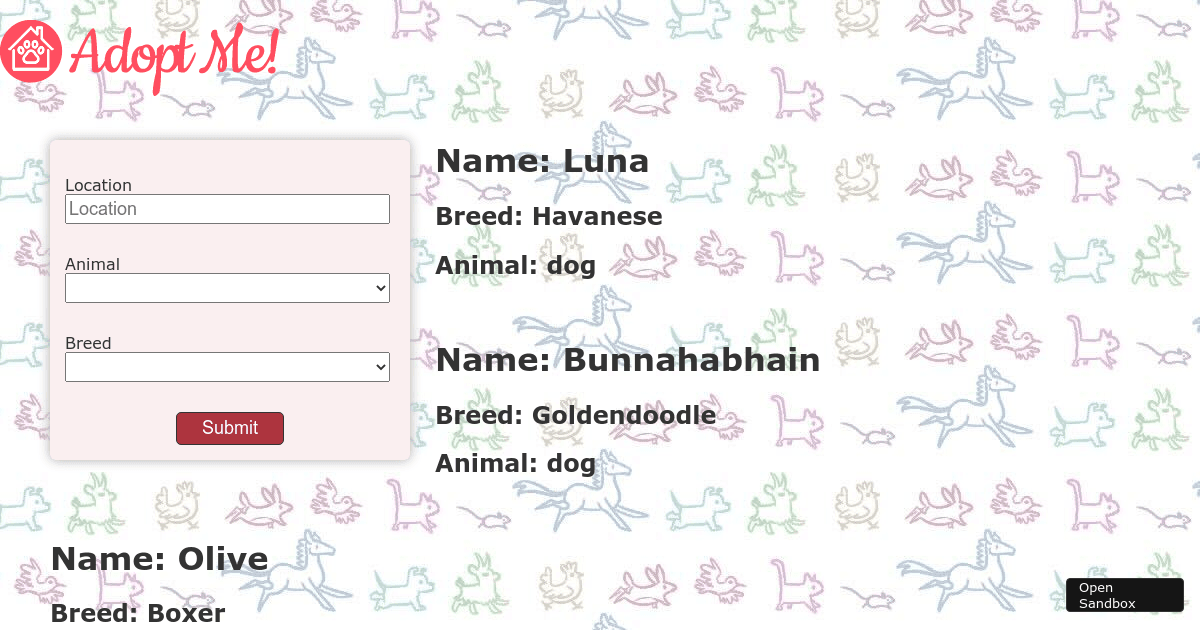Click Luna's Havanese breed line
This screenshot has height=630, width=1200.
point(548,217)
